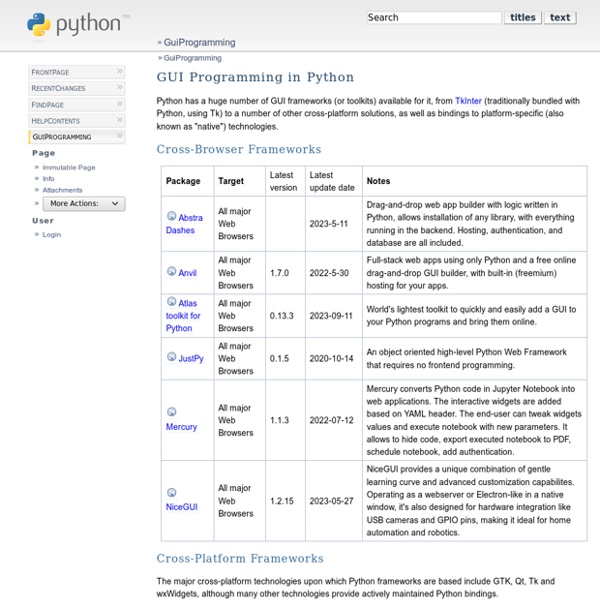Open the Abstra Dashes link
Viewport: 600px width, 600px height.
pos(184,224)
